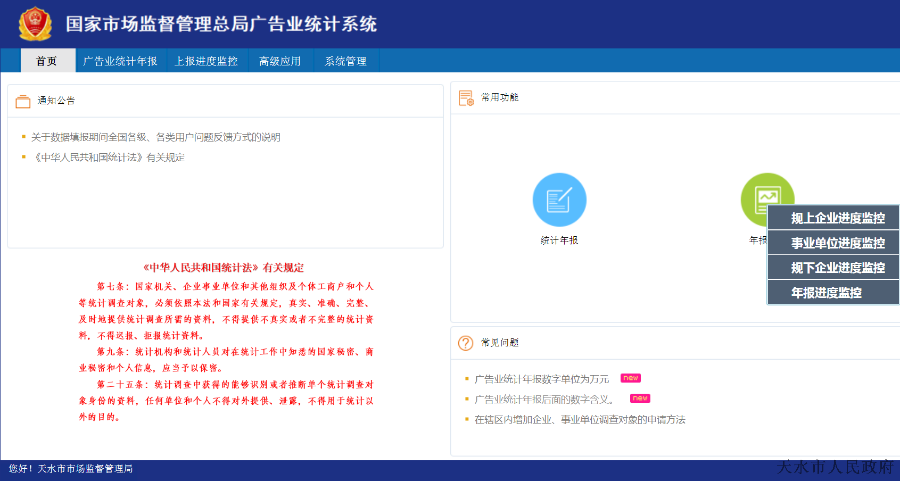Open 《中华人民共和国统计法》有关规定 notice link
Screen dimensions: 900x481
[109, 157]
